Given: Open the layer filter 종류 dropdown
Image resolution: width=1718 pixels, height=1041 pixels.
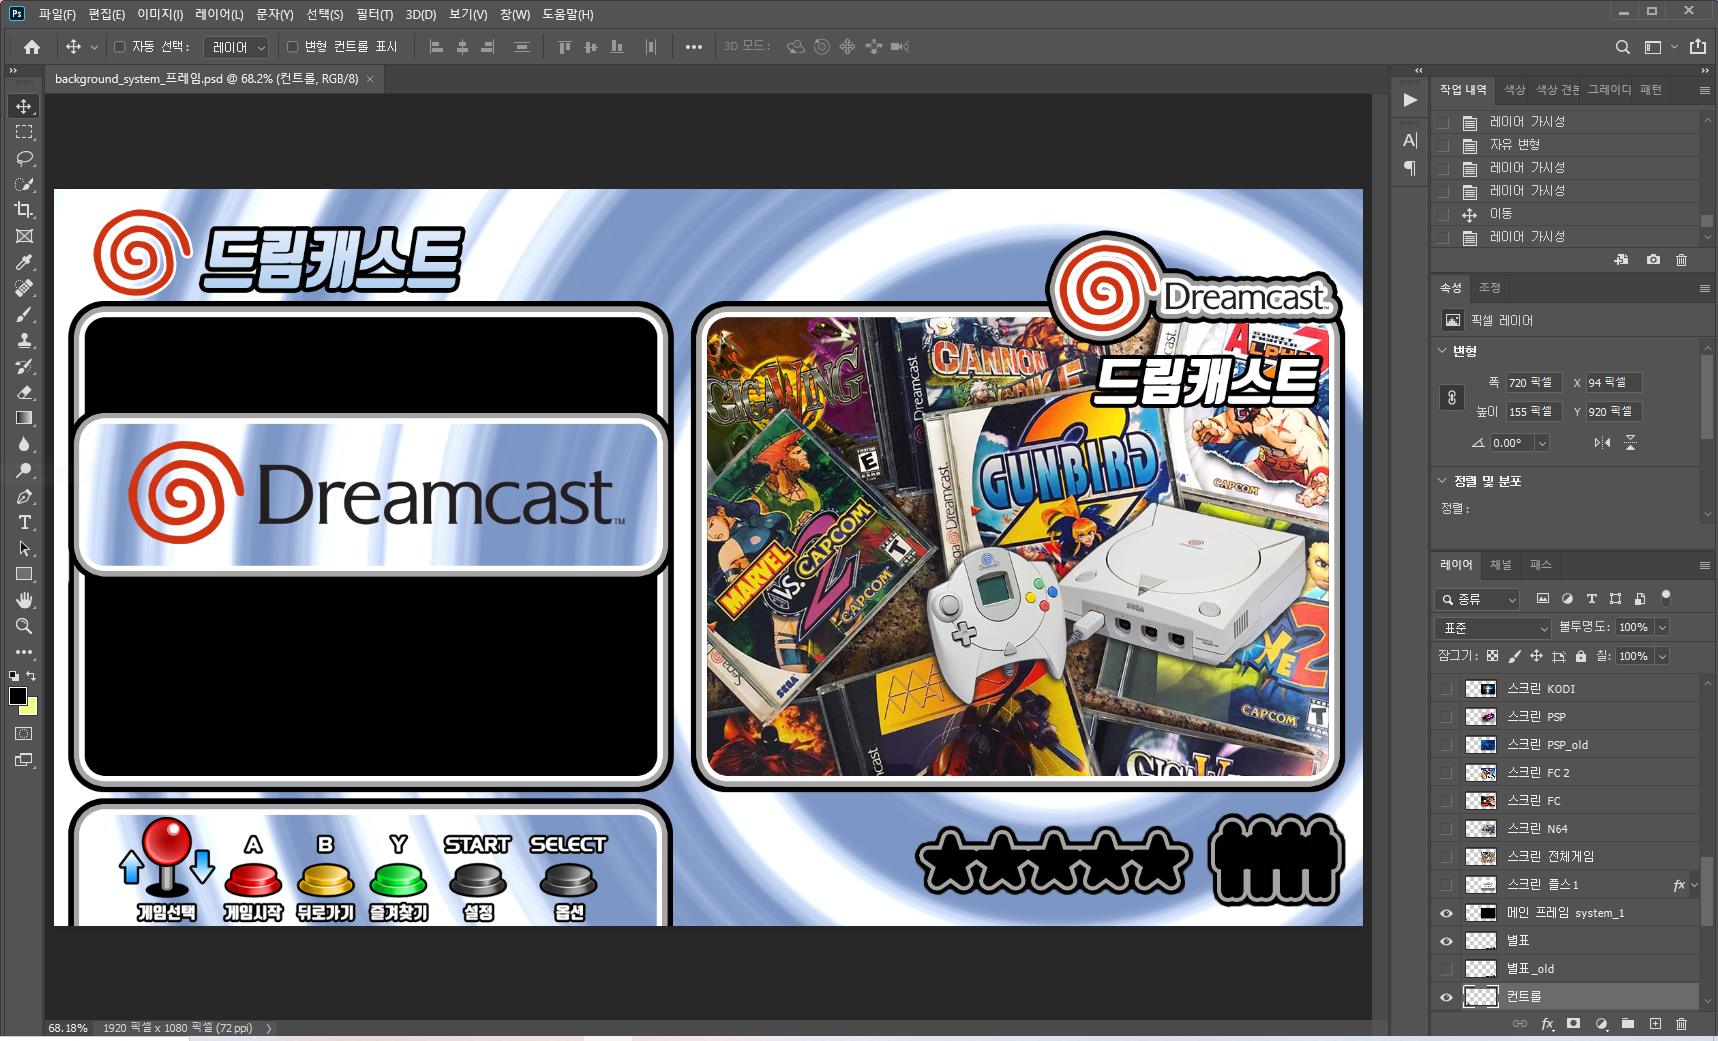Looking at the screenshot, I should [1478, 599].
